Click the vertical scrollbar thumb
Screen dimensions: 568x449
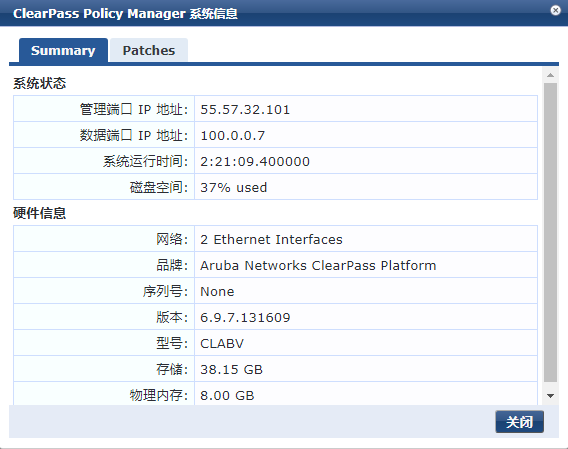coord(550,232)
